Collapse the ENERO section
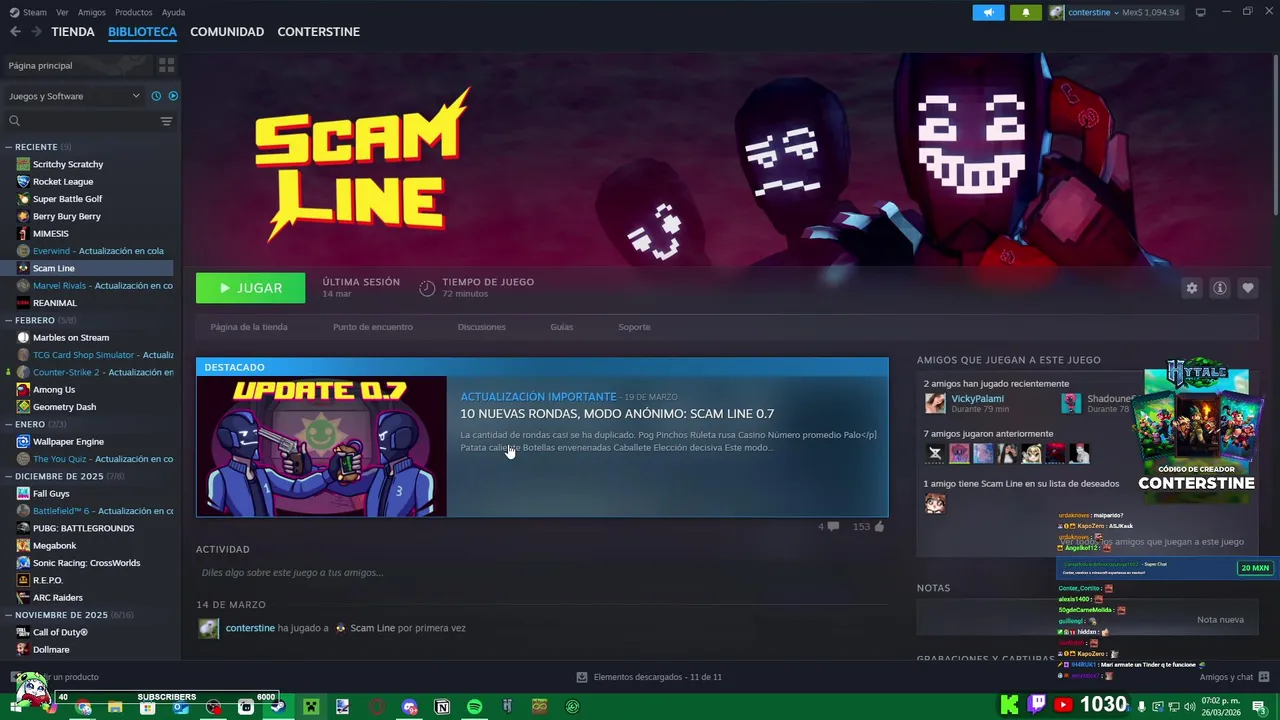The width and height of the screenshot is (1280, 720). [x=9, y=424]
